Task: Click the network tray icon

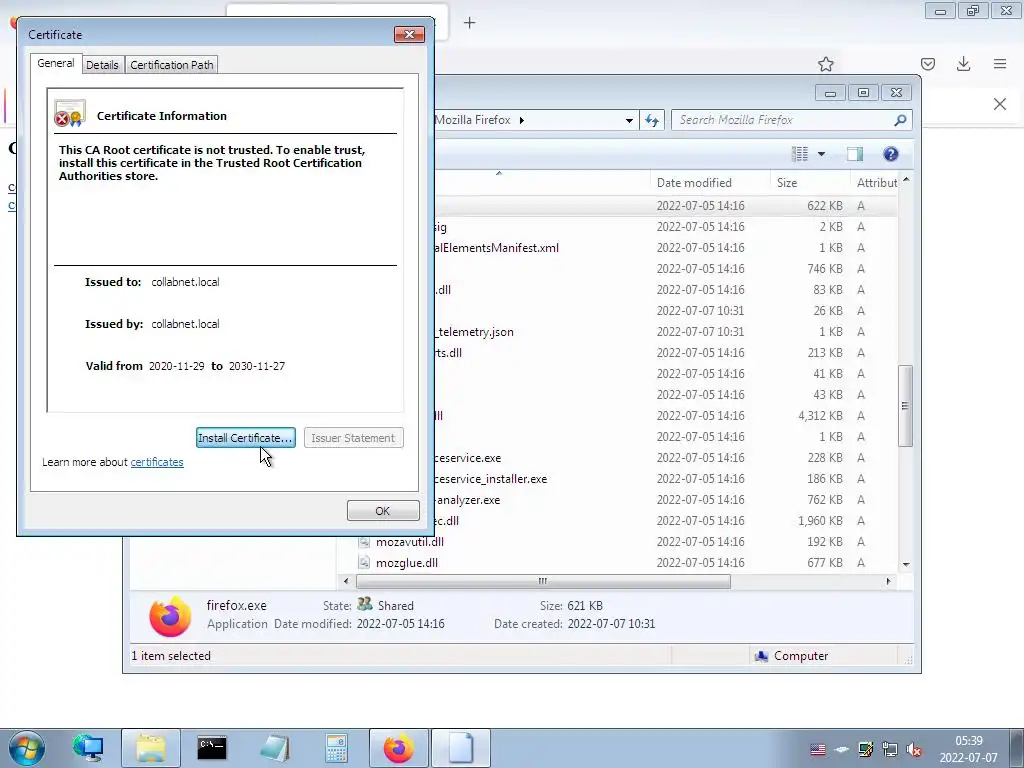Action: click(889, 749)
